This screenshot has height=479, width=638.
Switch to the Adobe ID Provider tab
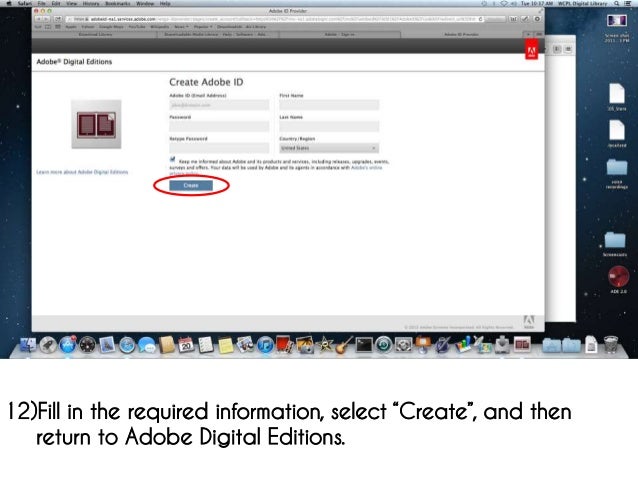point(461,35)
